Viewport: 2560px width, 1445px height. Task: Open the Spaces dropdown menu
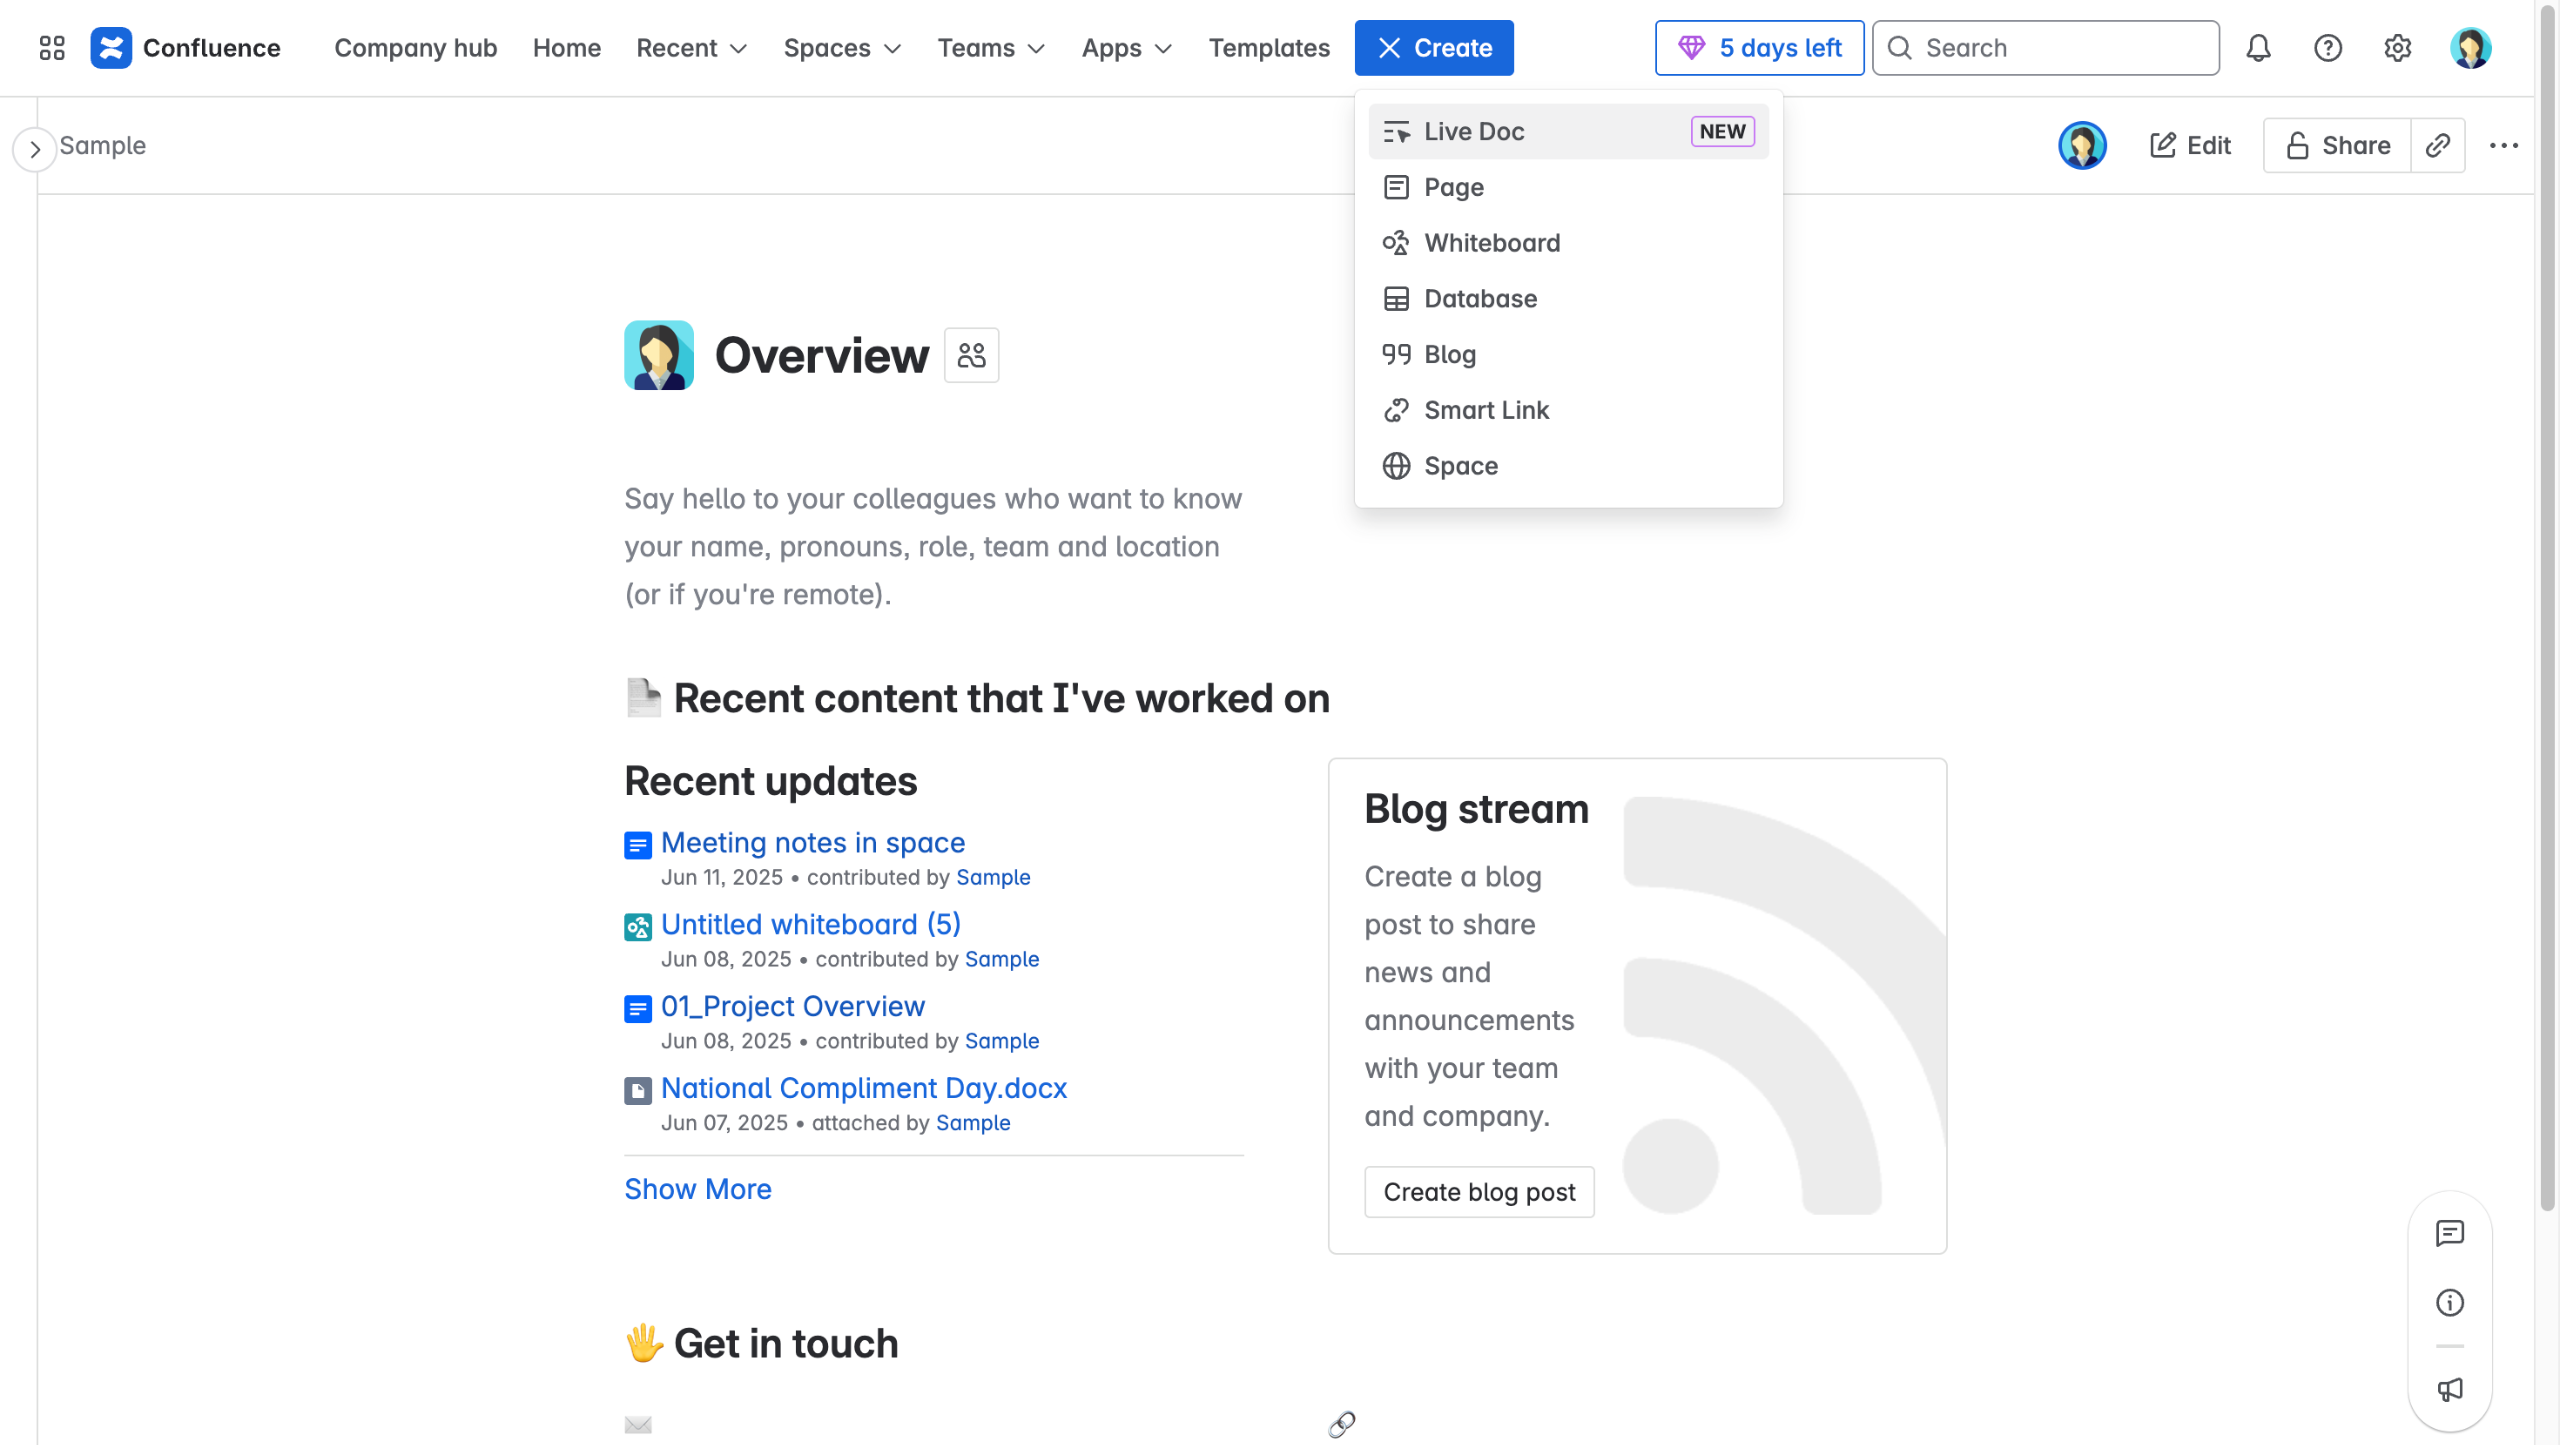[x=842, y=48]
